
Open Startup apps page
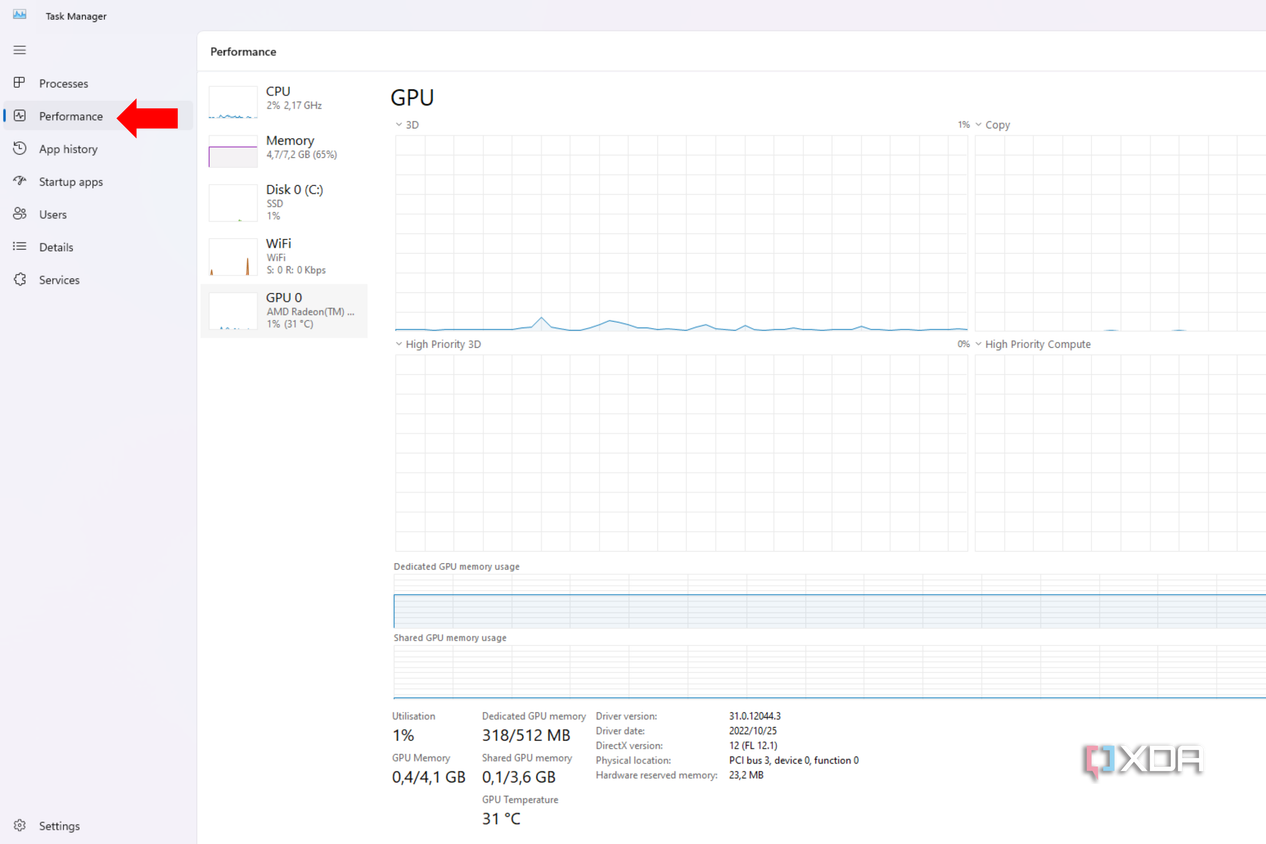[71, 182]
